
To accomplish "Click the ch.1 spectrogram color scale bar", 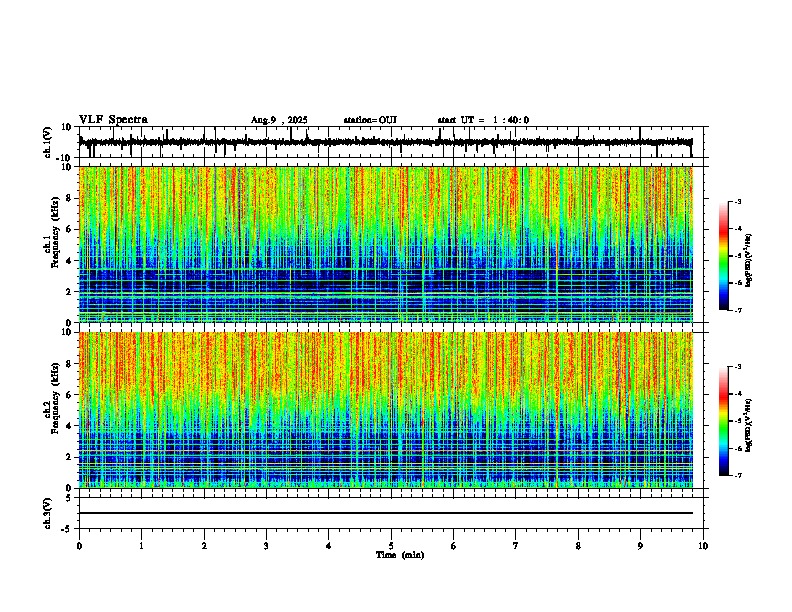I will pyautogui.click(x=724, y=256).
